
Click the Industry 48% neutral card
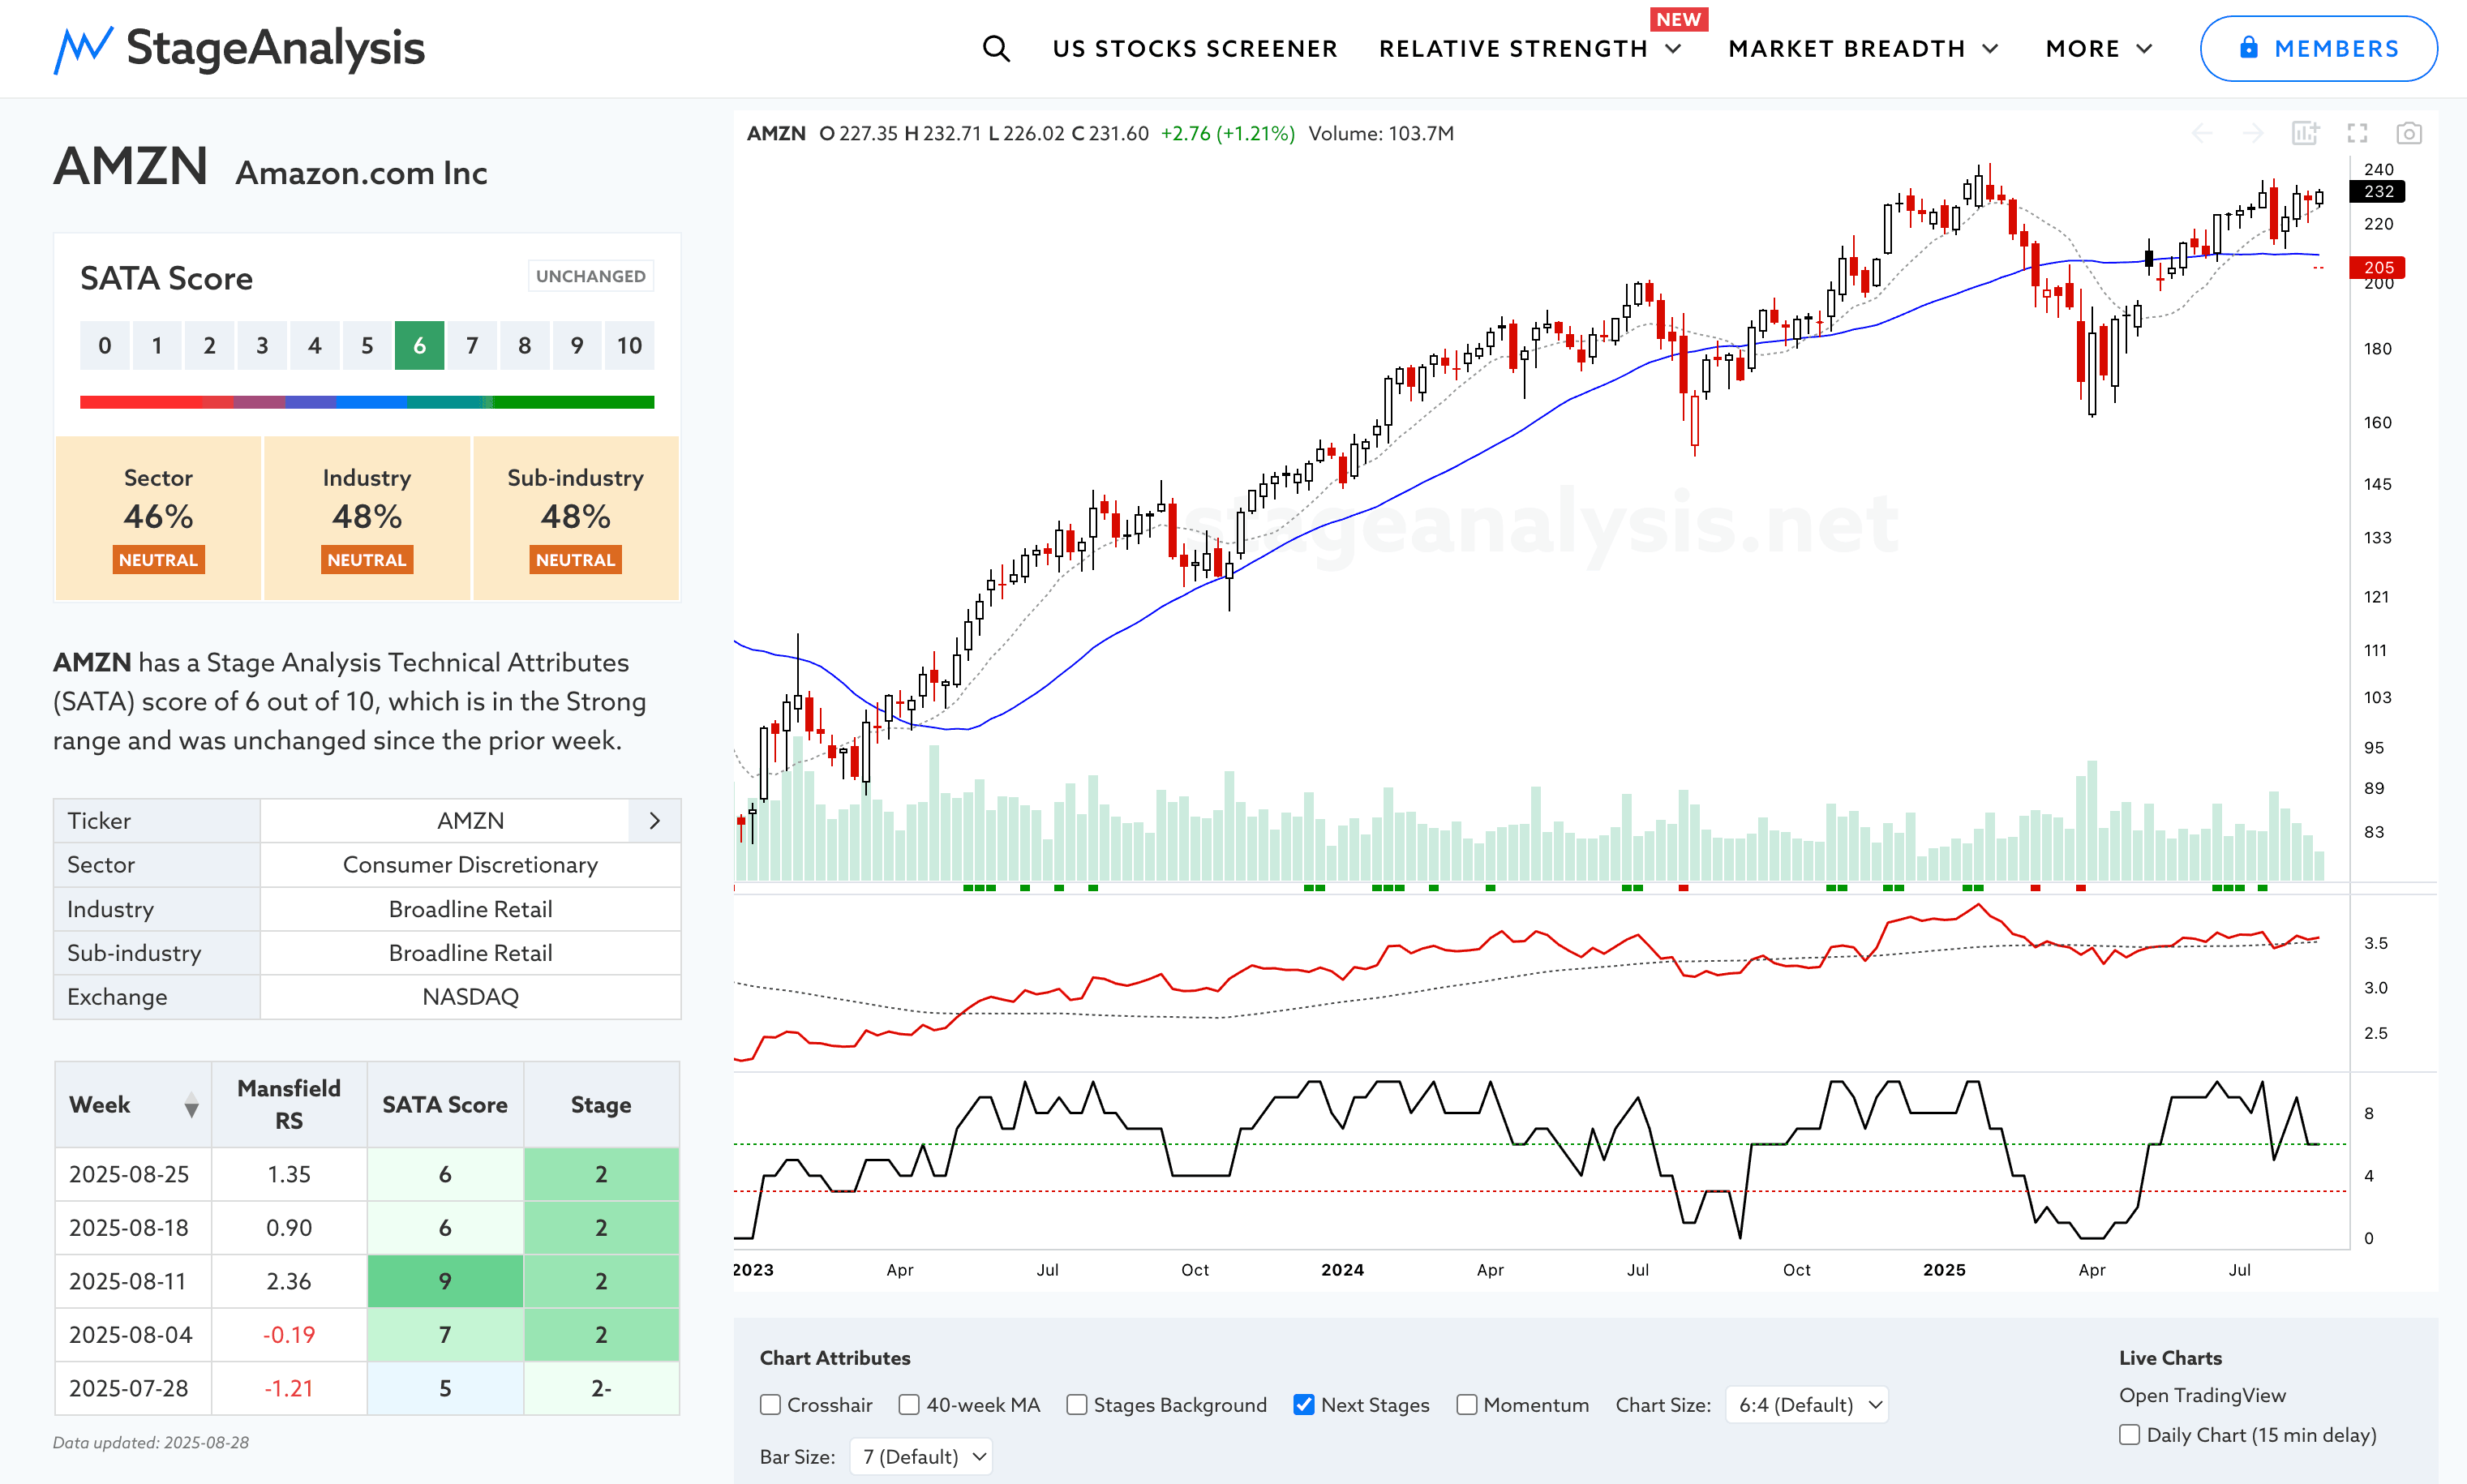[x=367, y=518]
